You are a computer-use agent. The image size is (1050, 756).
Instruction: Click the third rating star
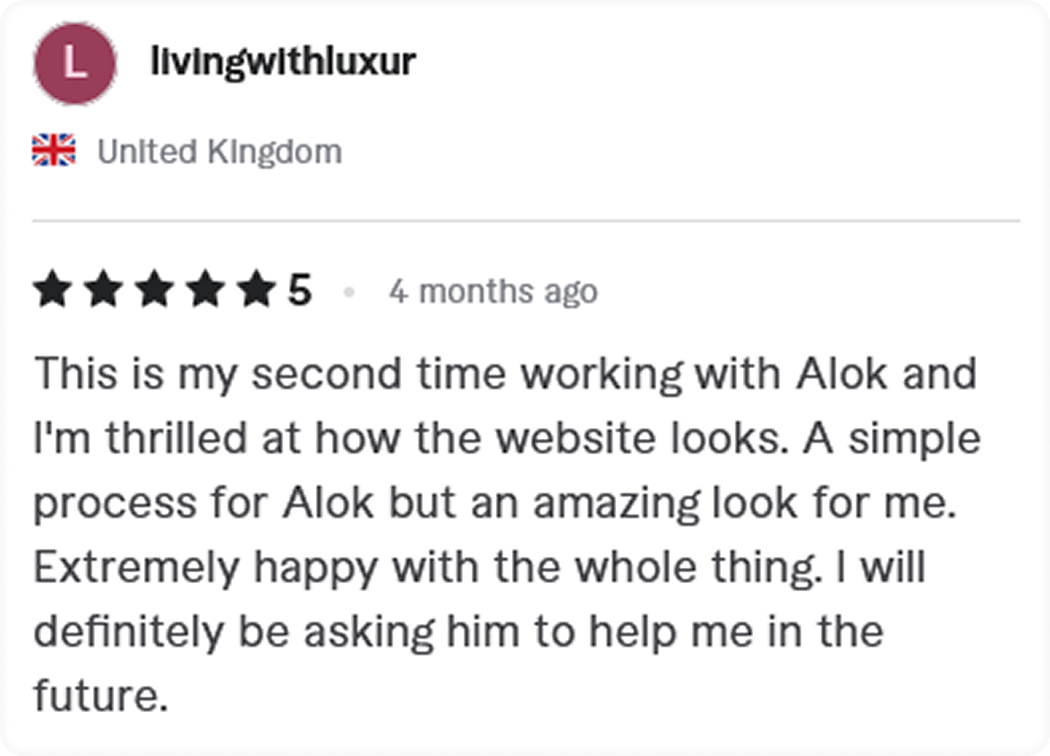[155, 291]
